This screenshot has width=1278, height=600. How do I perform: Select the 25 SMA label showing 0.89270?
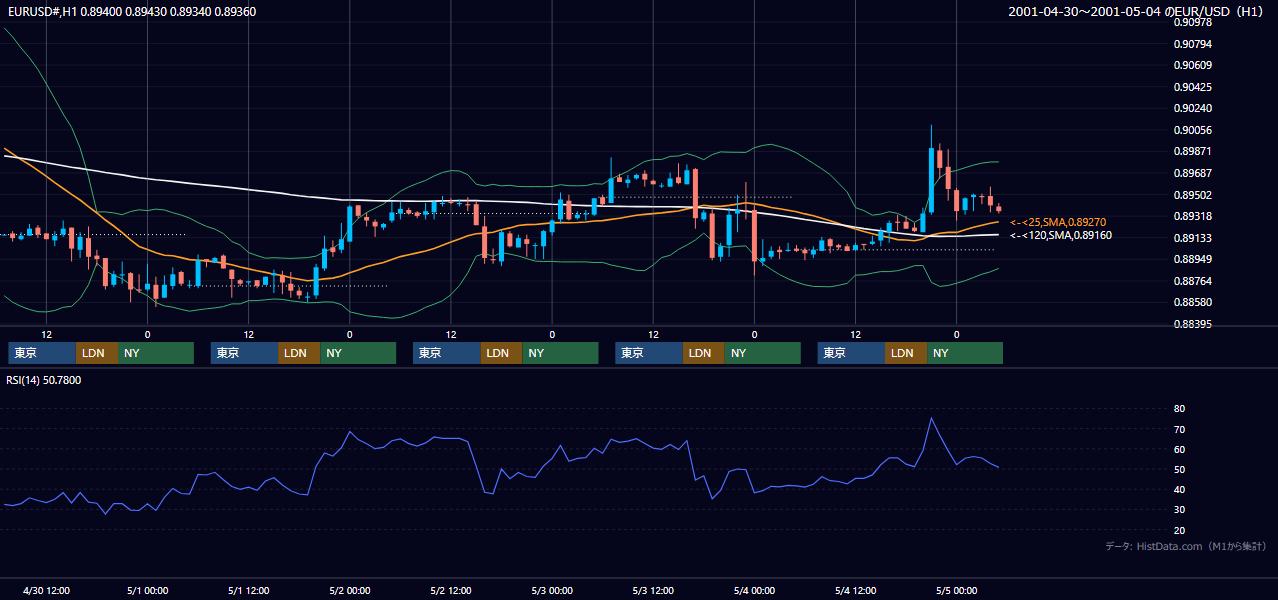(1058, 222)
